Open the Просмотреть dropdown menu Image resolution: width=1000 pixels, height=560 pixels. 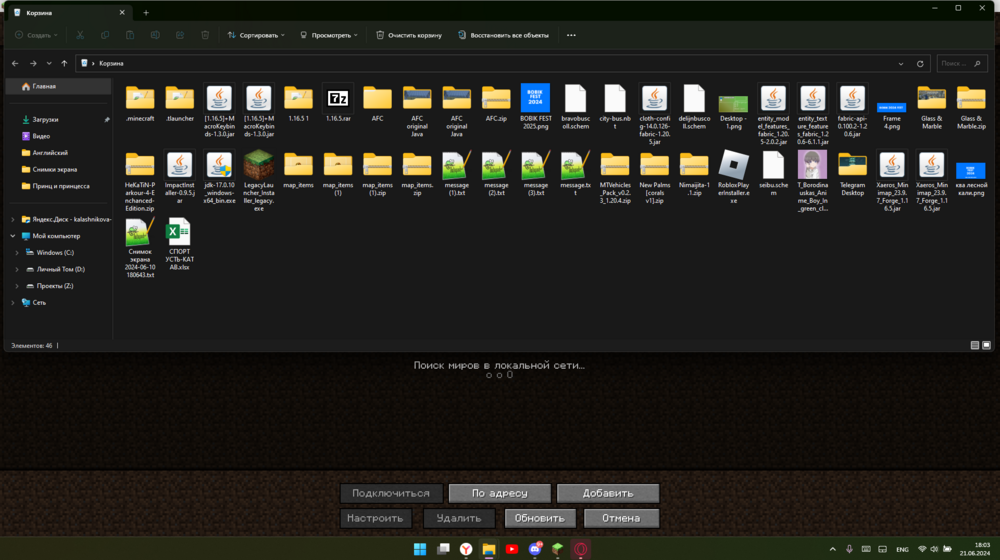tap(329, 35)
